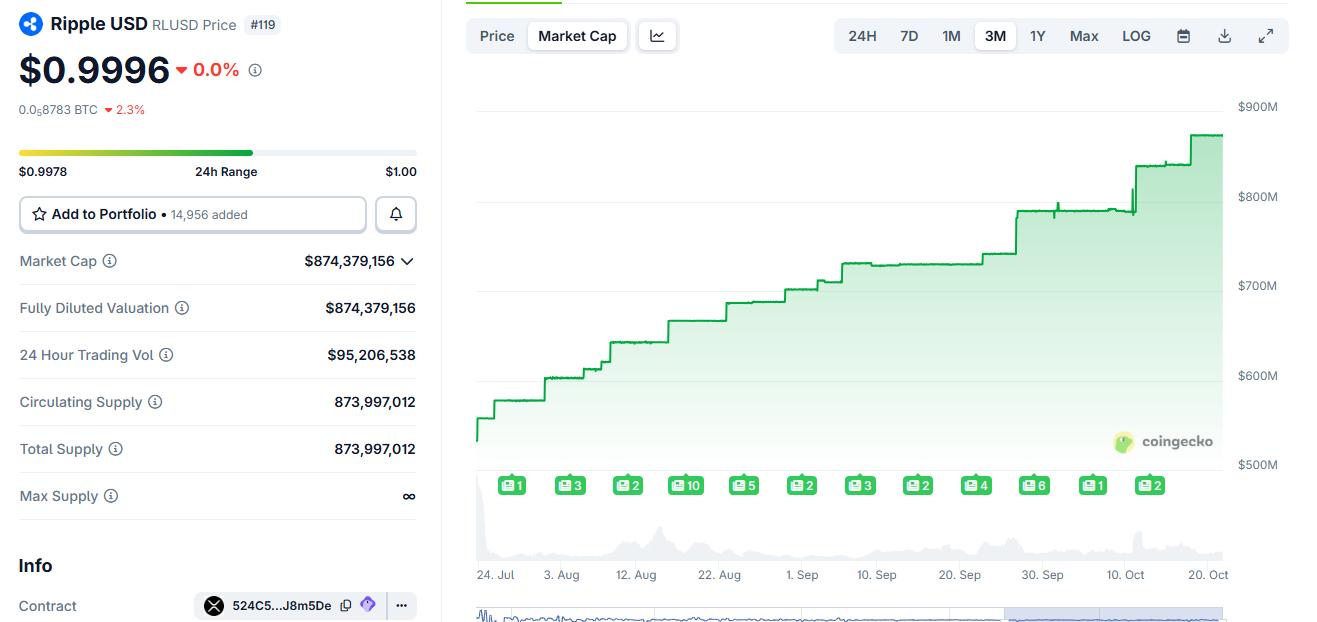Open the news marker showing 10 articles
This screenshot has width=1317, height=622.
(686, 486)
